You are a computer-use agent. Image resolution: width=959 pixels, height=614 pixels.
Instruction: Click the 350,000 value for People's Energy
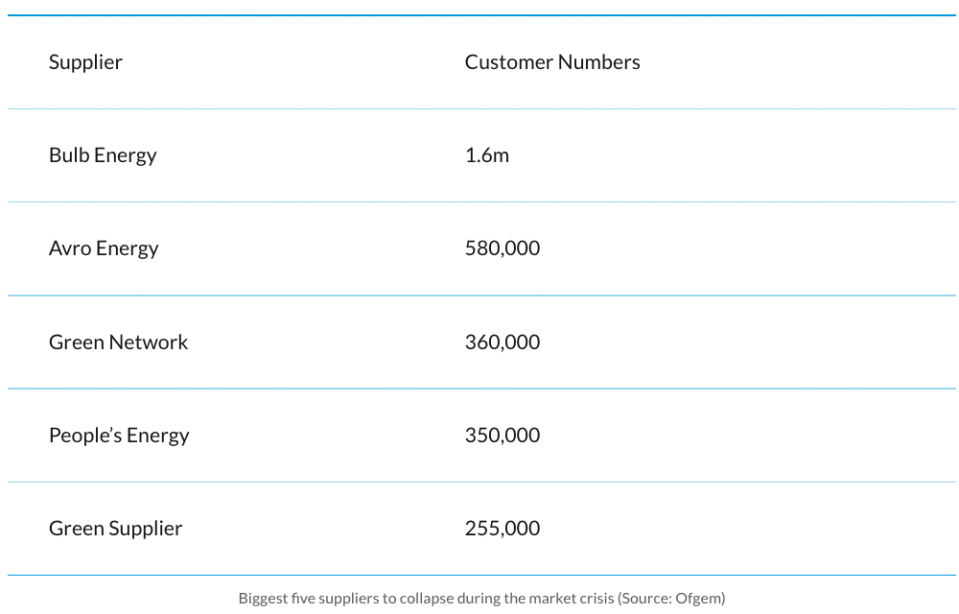(x=502, y=435)
